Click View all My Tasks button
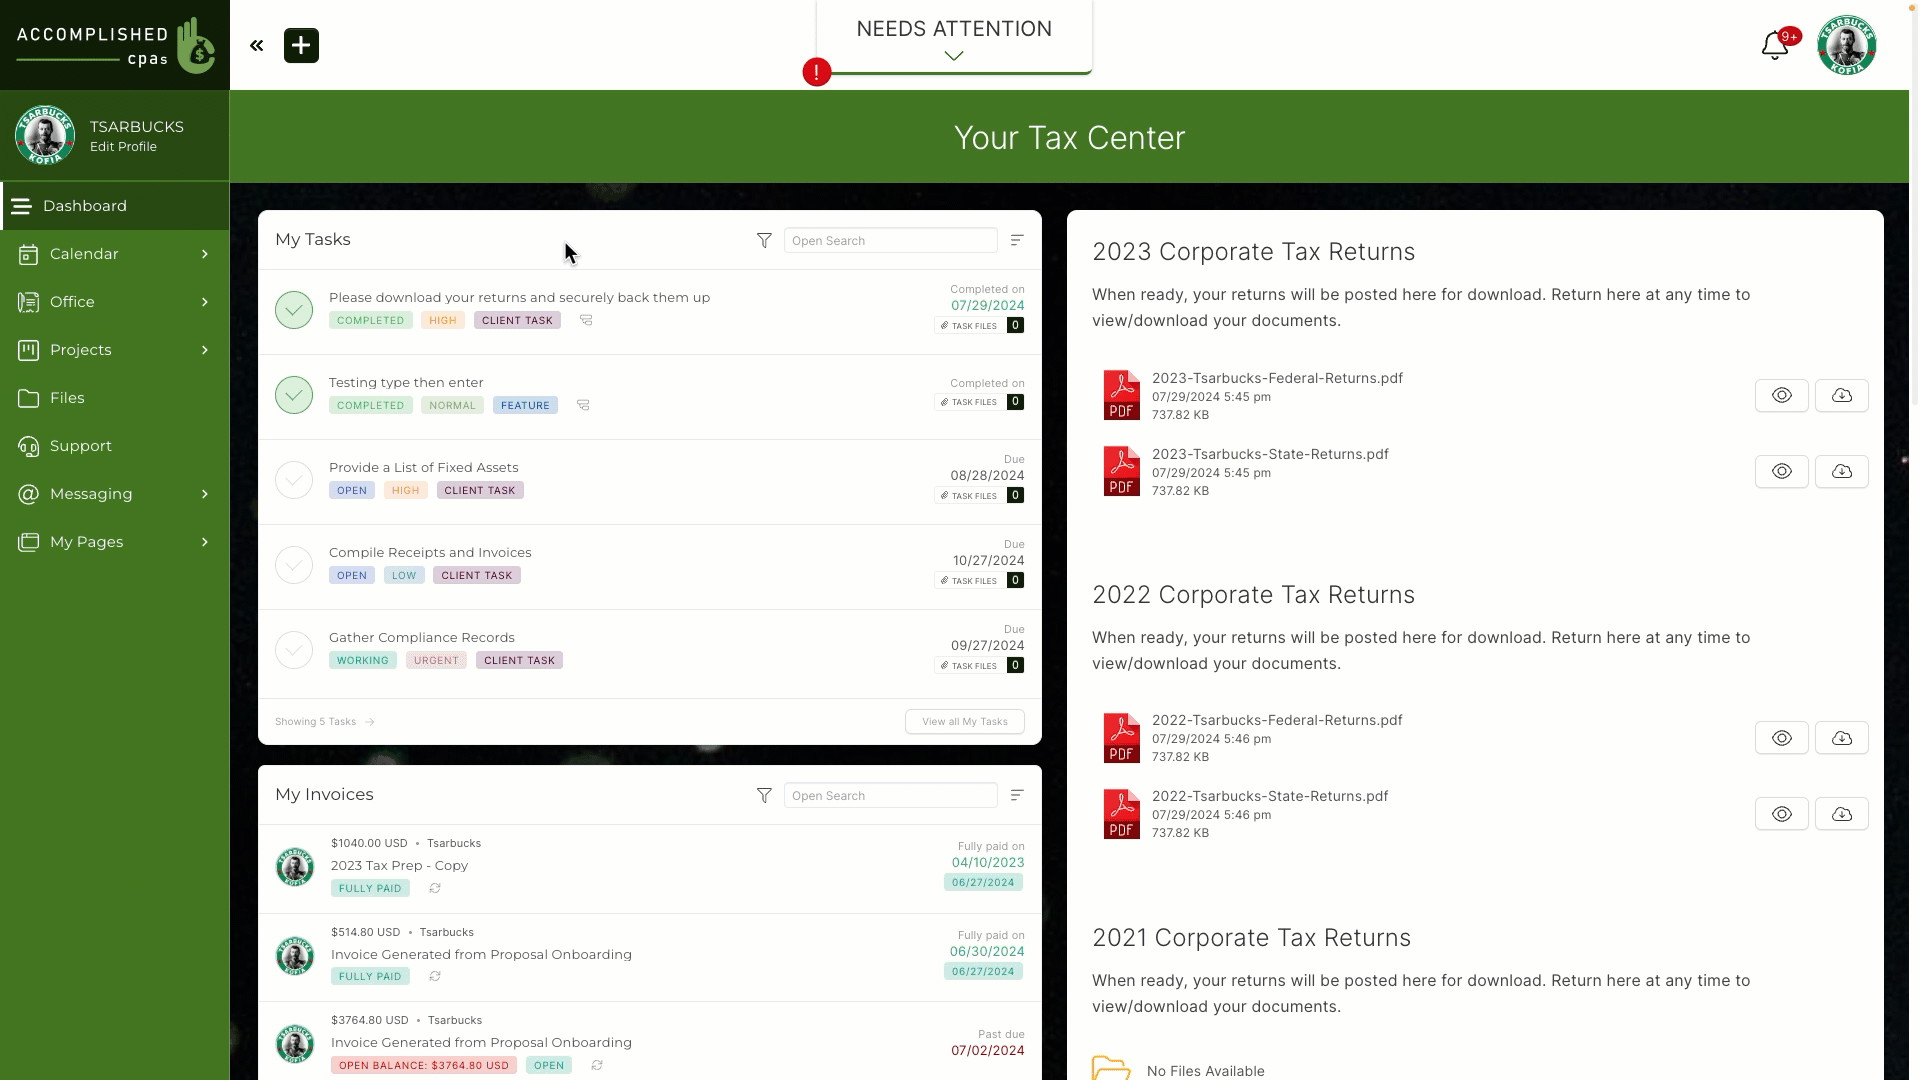 [x=965, y=721]
